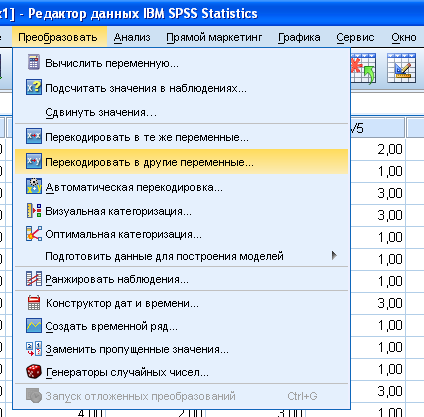Choose Автоматическая перекодировка...
The height and width of the screenshot is (417, 424).
pos(181,187)
